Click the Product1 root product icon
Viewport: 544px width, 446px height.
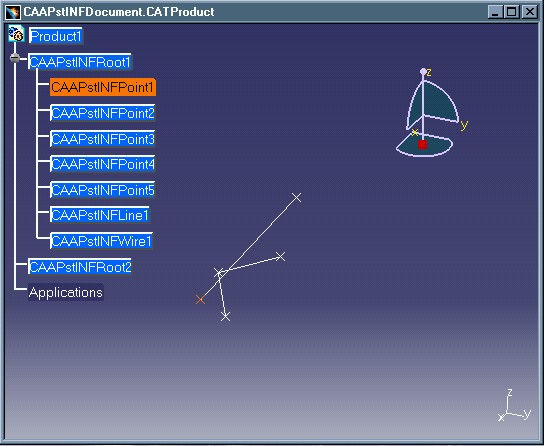pos(16,34)
